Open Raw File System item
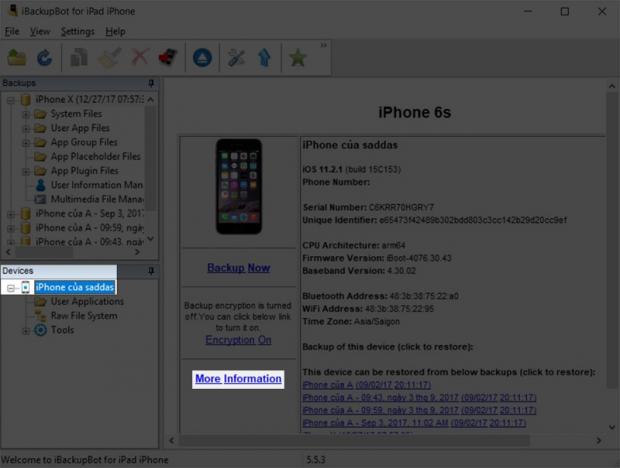The height and width of the screenshot is (468, 620). click(84, 316)
